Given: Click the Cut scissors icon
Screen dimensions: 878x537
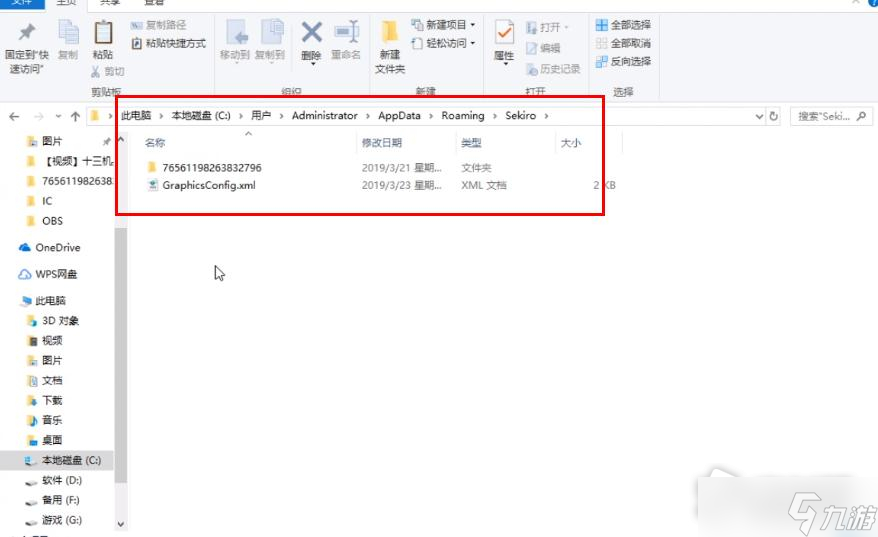Looking at the screenshot, I should point(96,72).
